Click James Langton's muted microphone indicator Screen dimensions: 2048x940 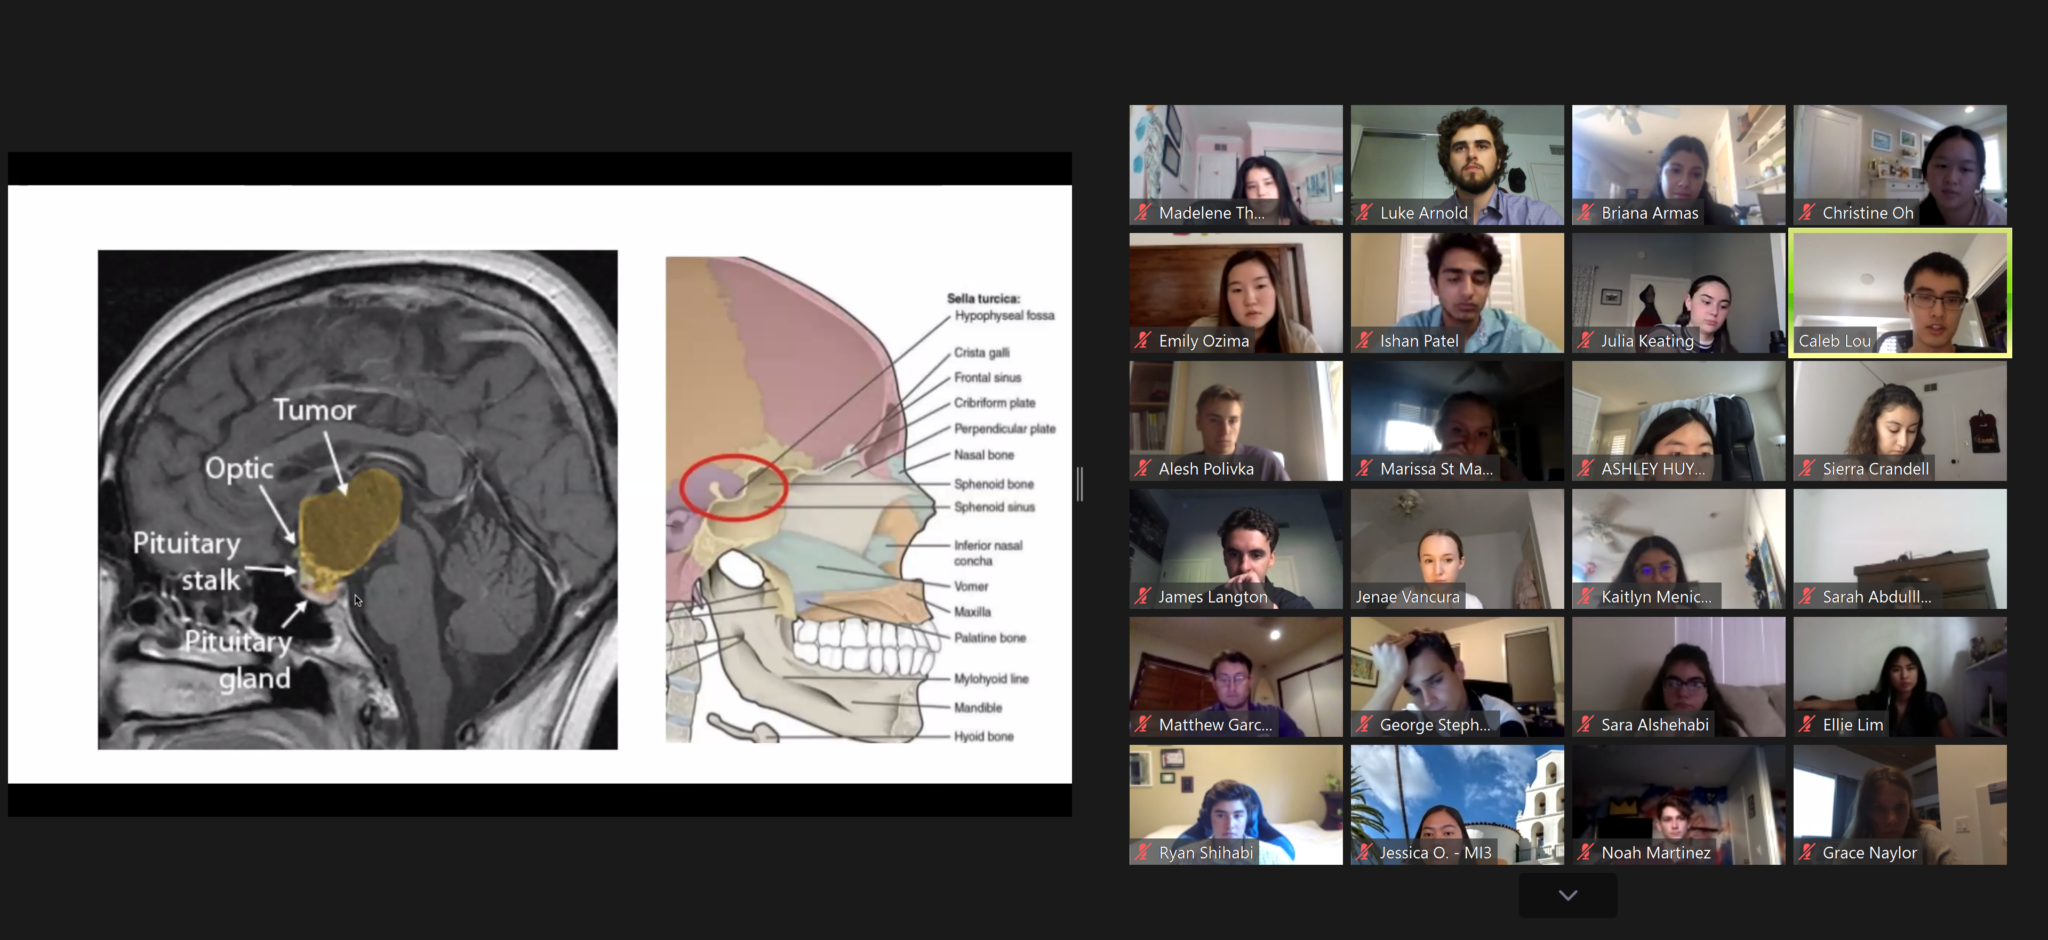pos(1143,596)
